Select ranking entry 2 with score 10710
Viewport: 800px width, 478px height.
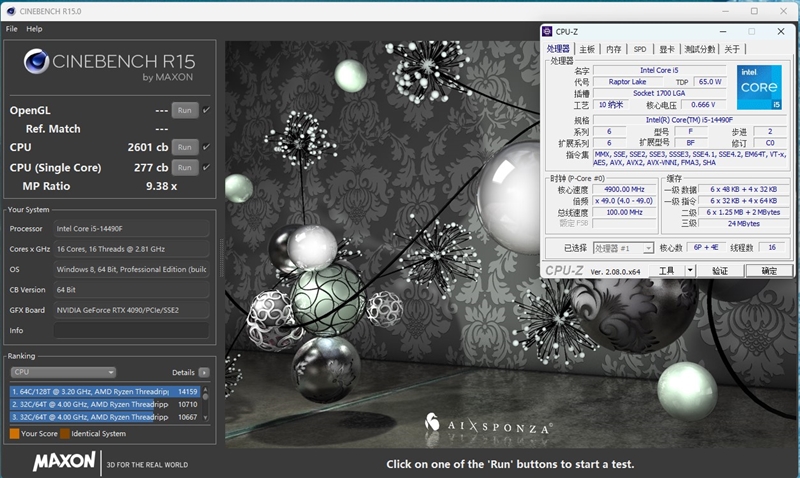(x=105, y=404)
